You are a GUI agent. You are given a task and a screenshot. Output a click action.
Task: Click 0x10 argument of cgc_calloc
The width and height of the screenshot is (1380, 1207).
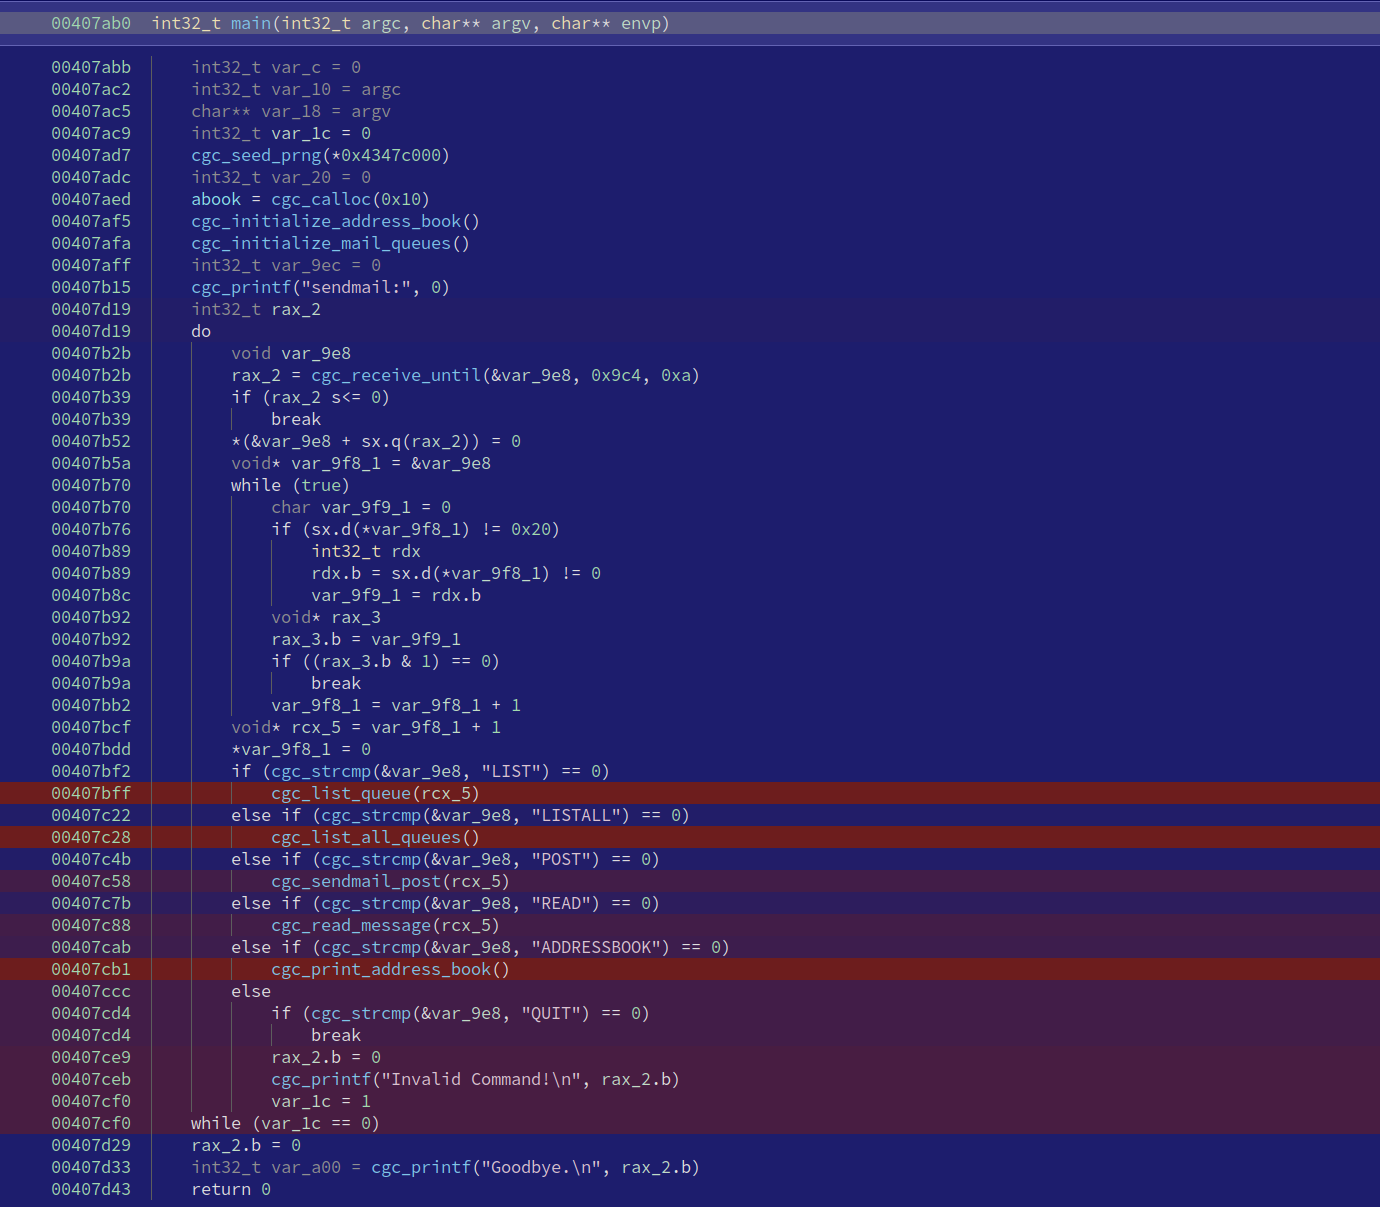pyautogui.click(x=401, y=199)
